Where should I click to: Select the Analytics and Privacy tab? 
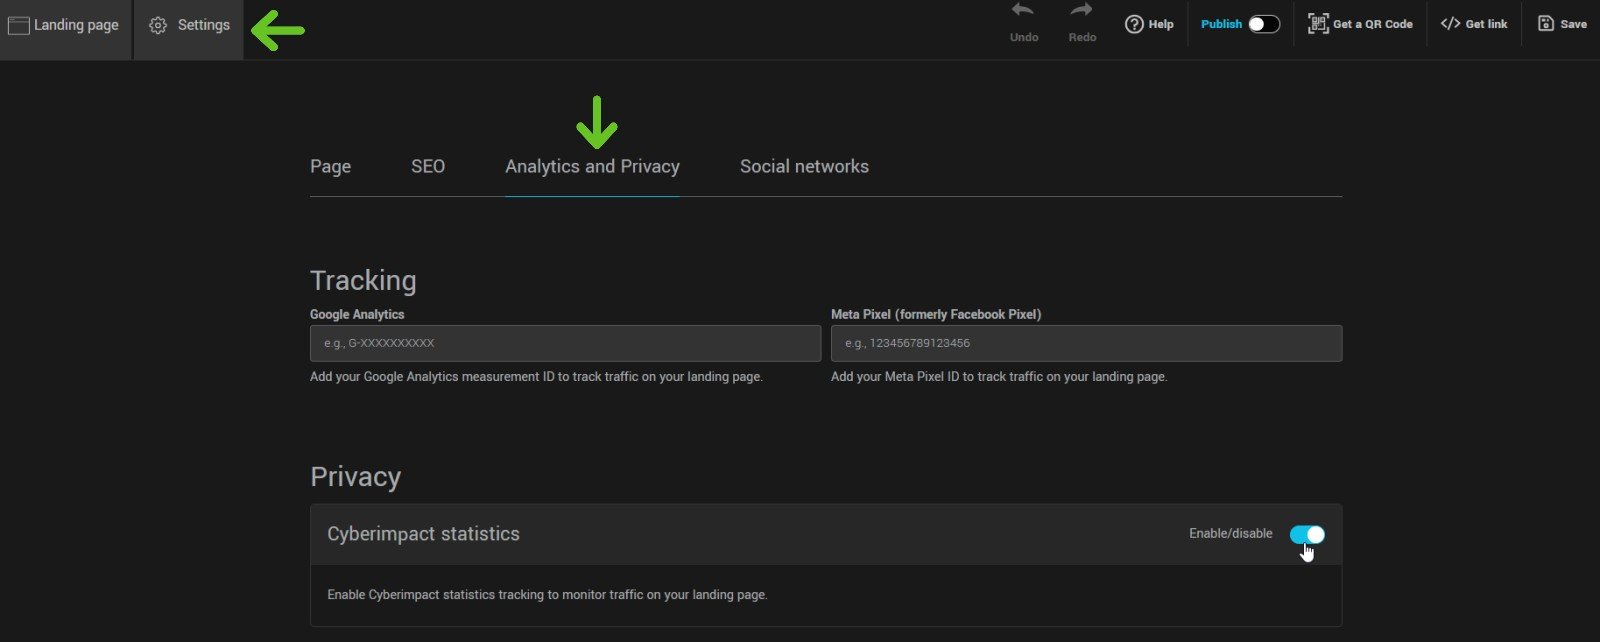pyautogui.click(x=592, y=166)
